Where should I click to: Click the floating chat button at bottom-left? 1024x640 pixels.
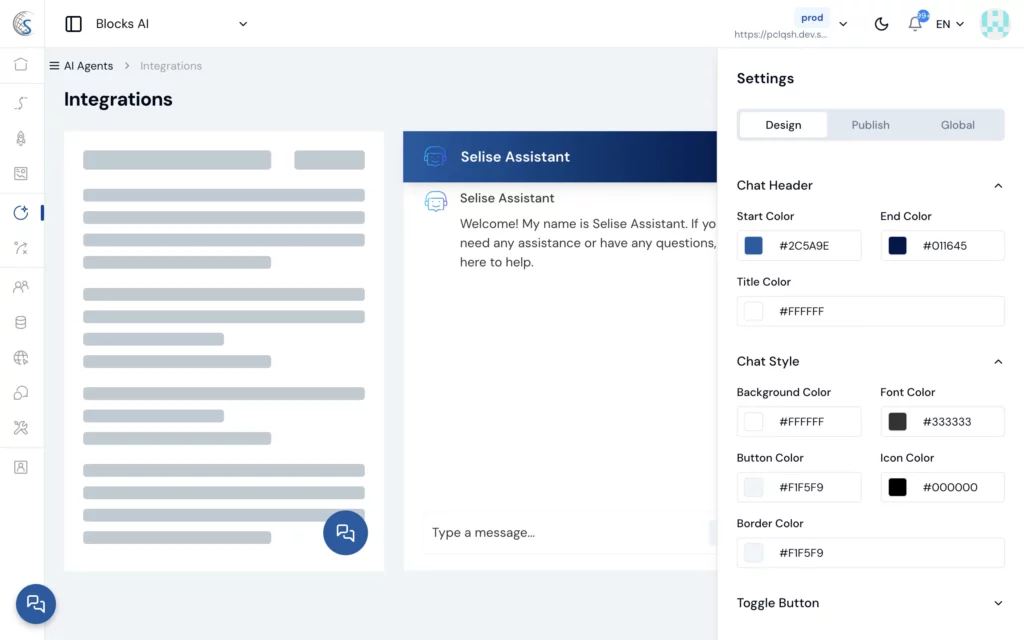36,603
